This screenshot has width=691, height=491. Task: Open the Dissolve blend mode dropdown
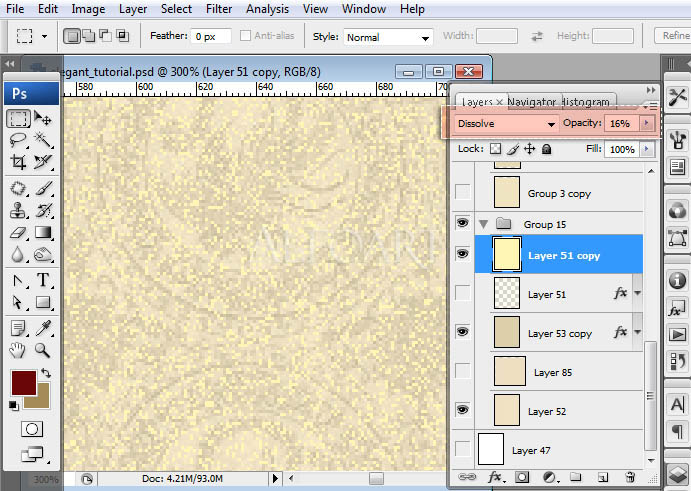tap(506, 123)
